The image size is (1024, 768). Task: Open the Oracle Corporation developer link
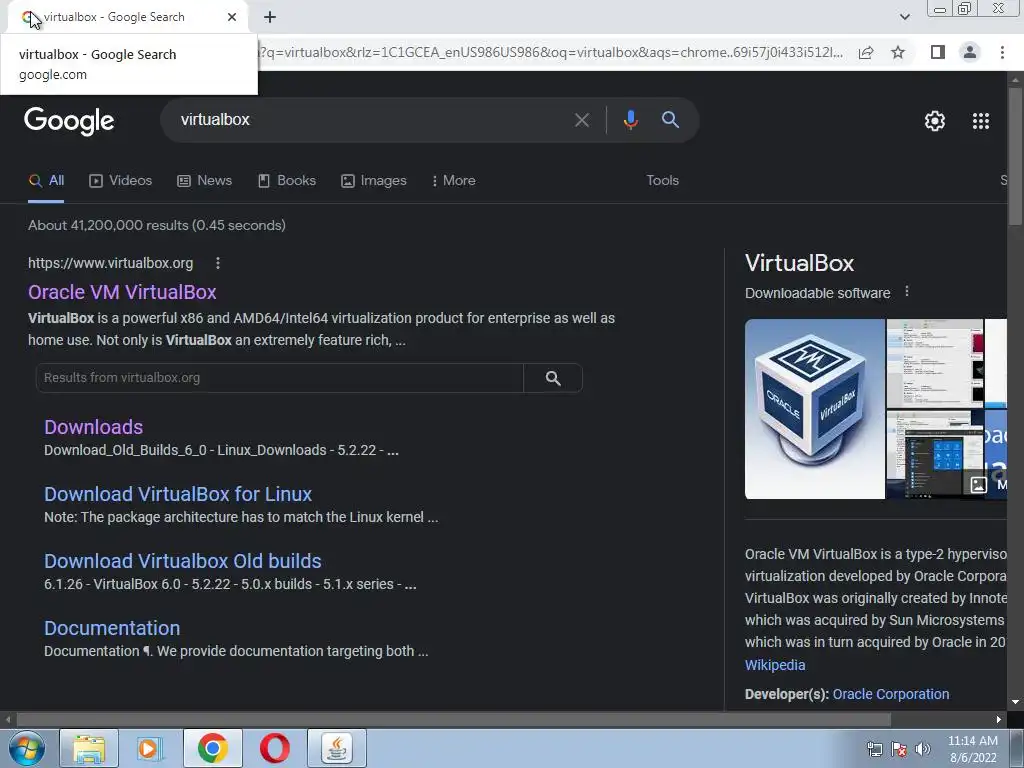tap(891, 694)
